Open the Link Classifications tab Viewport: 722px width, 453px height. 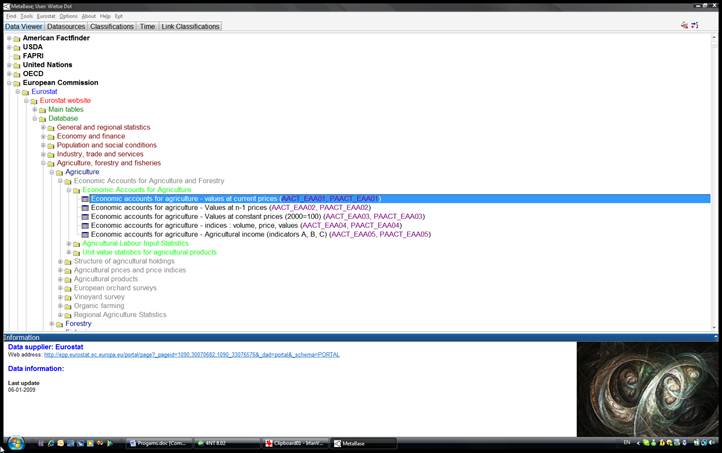(x=191, y=26)
